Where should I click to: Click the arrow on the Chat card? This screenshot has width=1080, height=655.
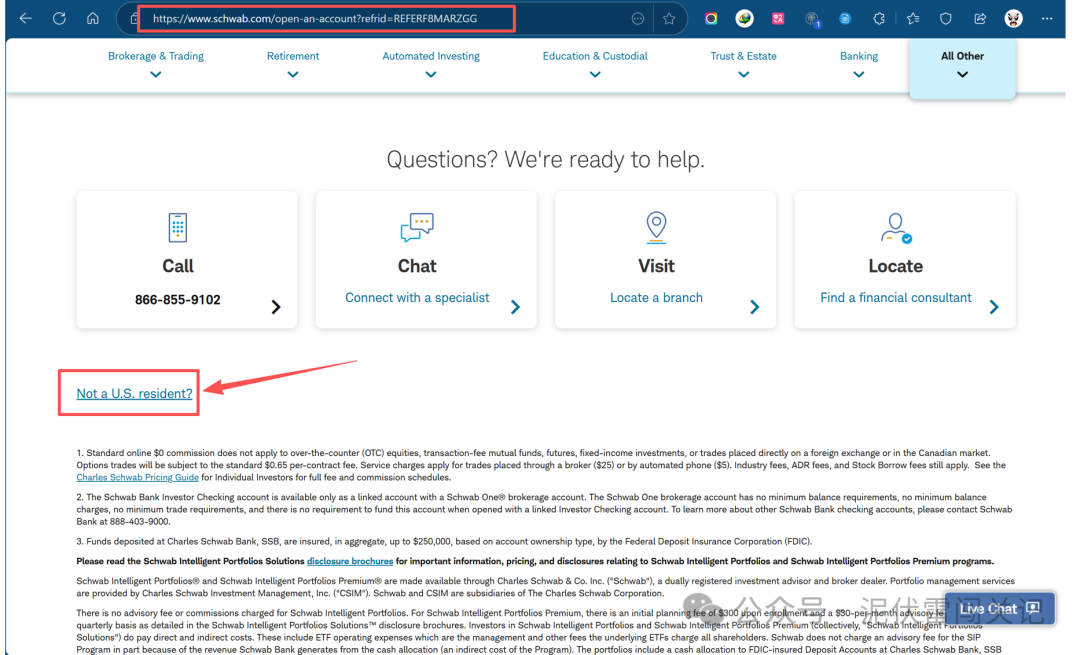click(515, 307)
